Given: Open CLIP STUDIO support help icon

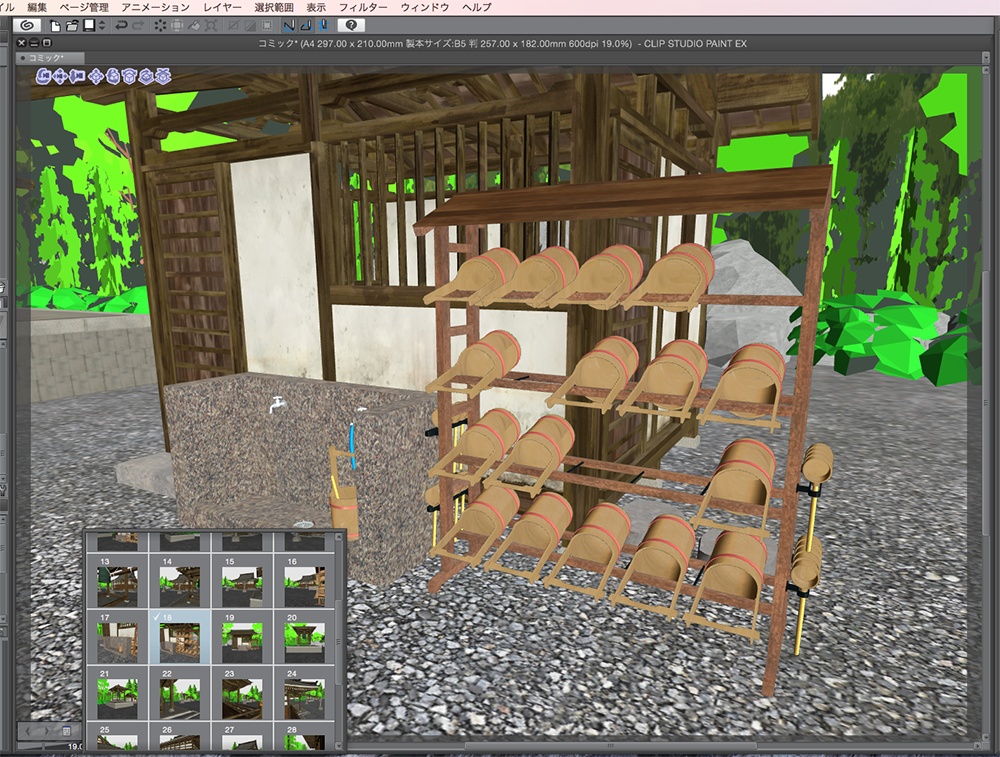Looking at the screenshot, I should pyautogui.click(x=351, y=26).
